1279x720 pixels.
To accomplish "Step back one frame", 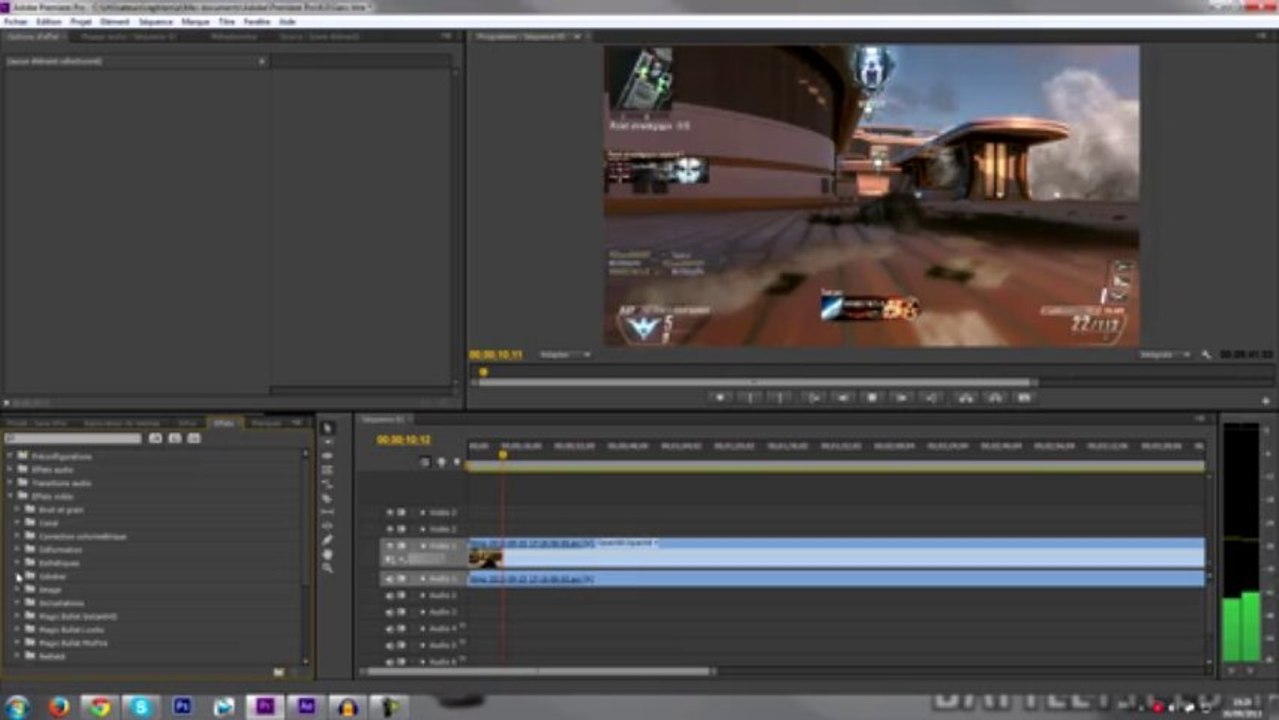I will tap(842, 397).
